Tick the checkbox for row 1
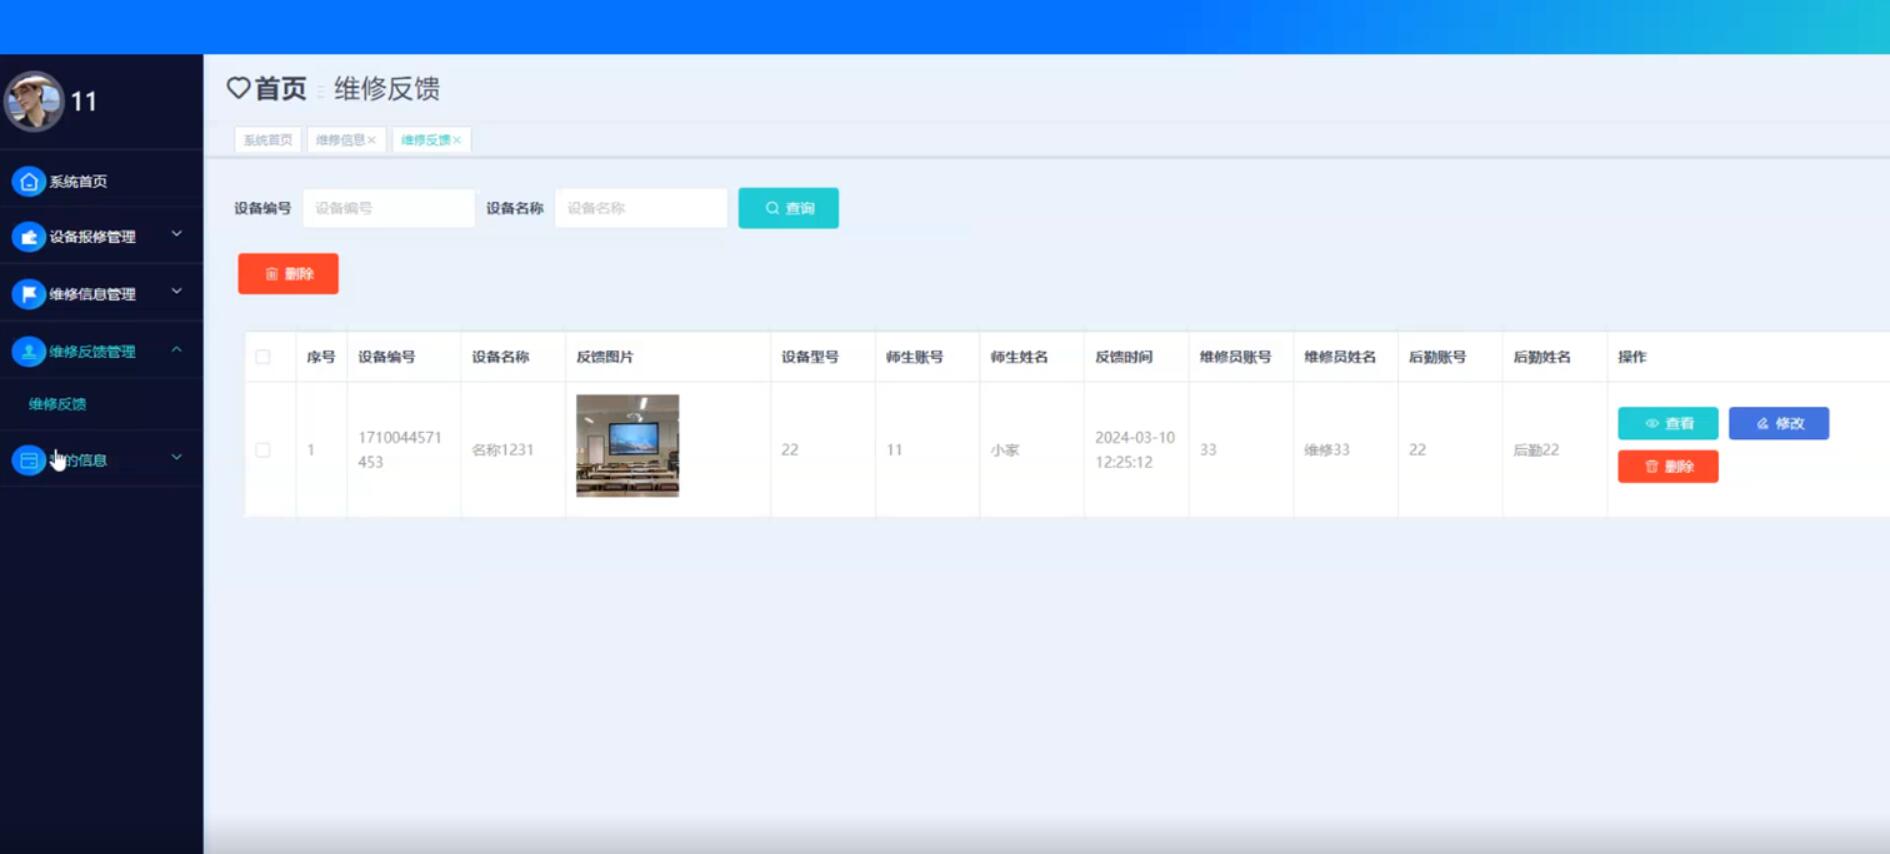 point(263,450)
